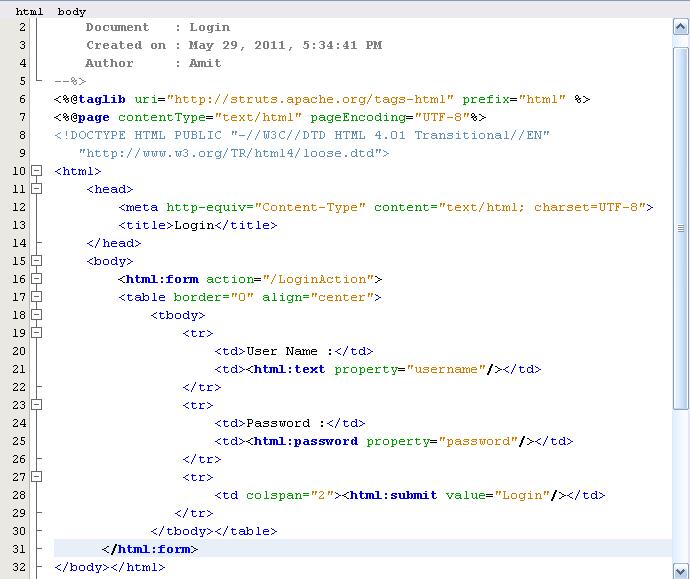This screenshot has height=579, width=690.
Task: Click the closing </head> tag
Action: pos(114,243)
